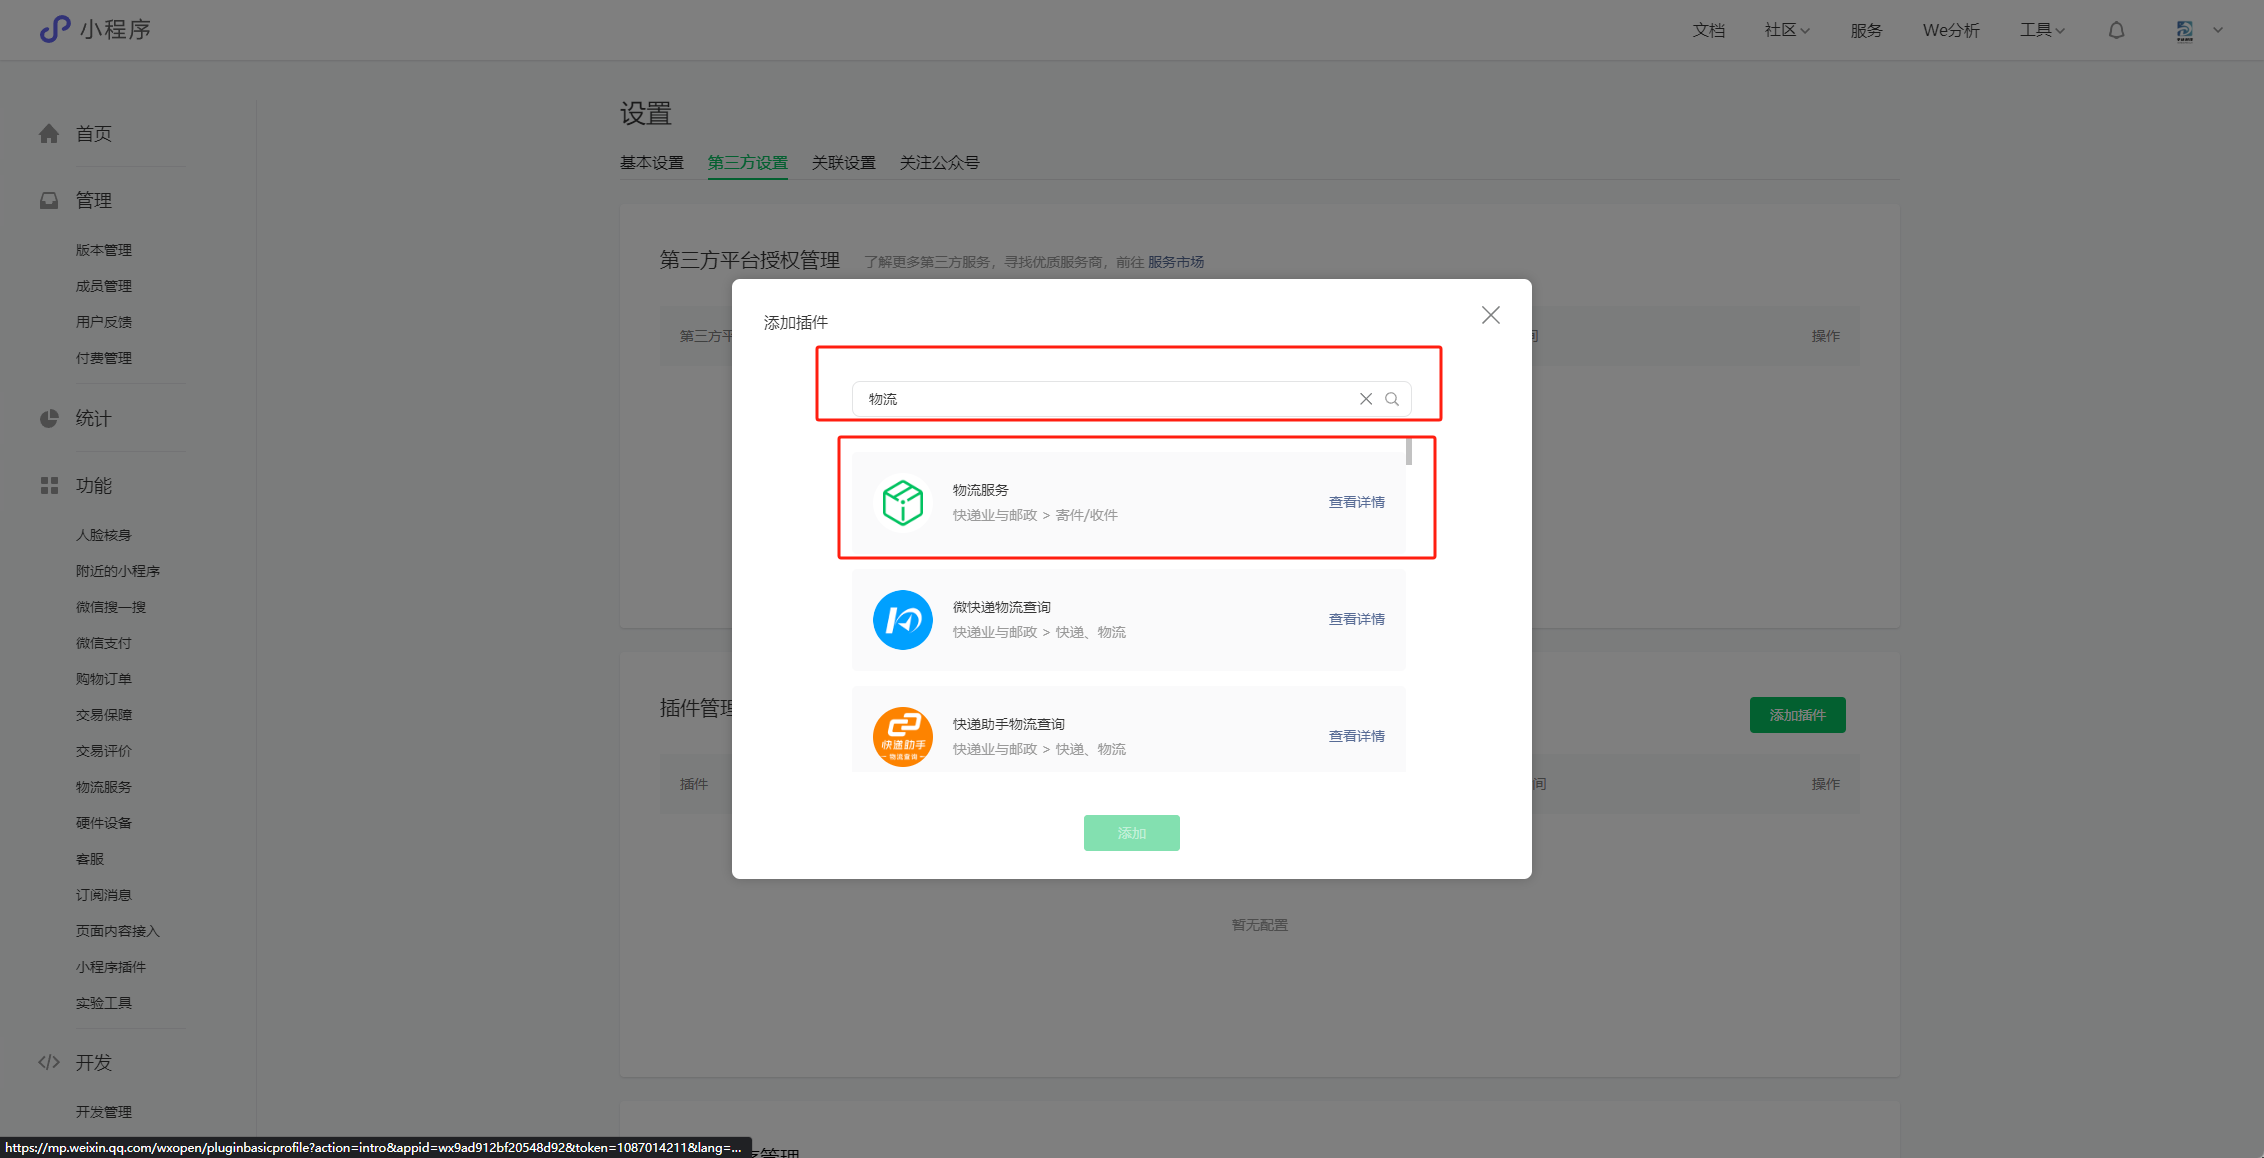Viewport: 2264px width, 1158px height.
Task: Click the 小程序 logo icon
Action: 55,29
